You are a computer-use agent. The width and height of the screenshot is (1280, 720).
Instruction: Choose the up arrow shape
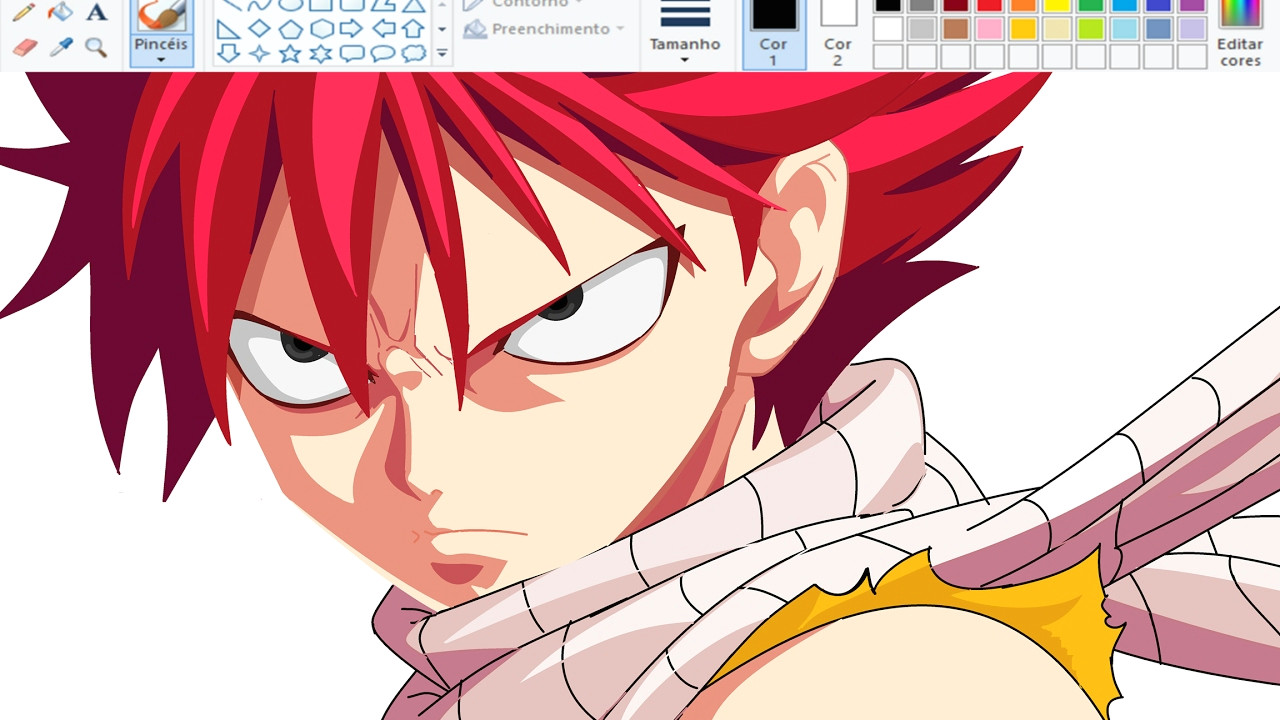(x=413, y=29)
